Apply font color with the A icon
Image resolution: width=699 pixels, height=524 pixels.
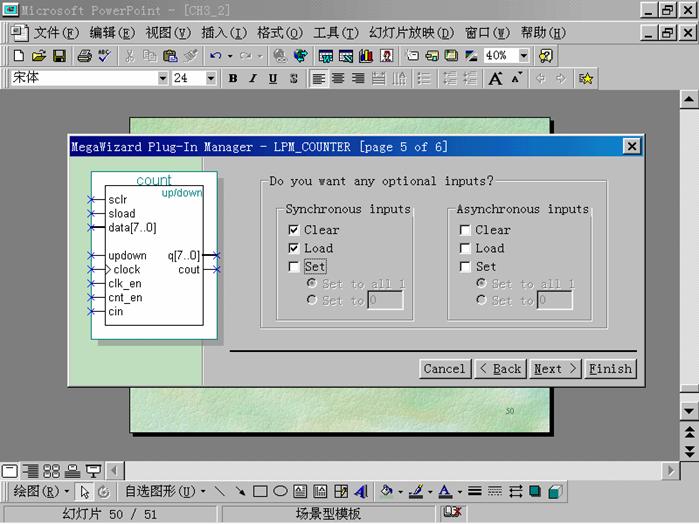click(445, 491)
